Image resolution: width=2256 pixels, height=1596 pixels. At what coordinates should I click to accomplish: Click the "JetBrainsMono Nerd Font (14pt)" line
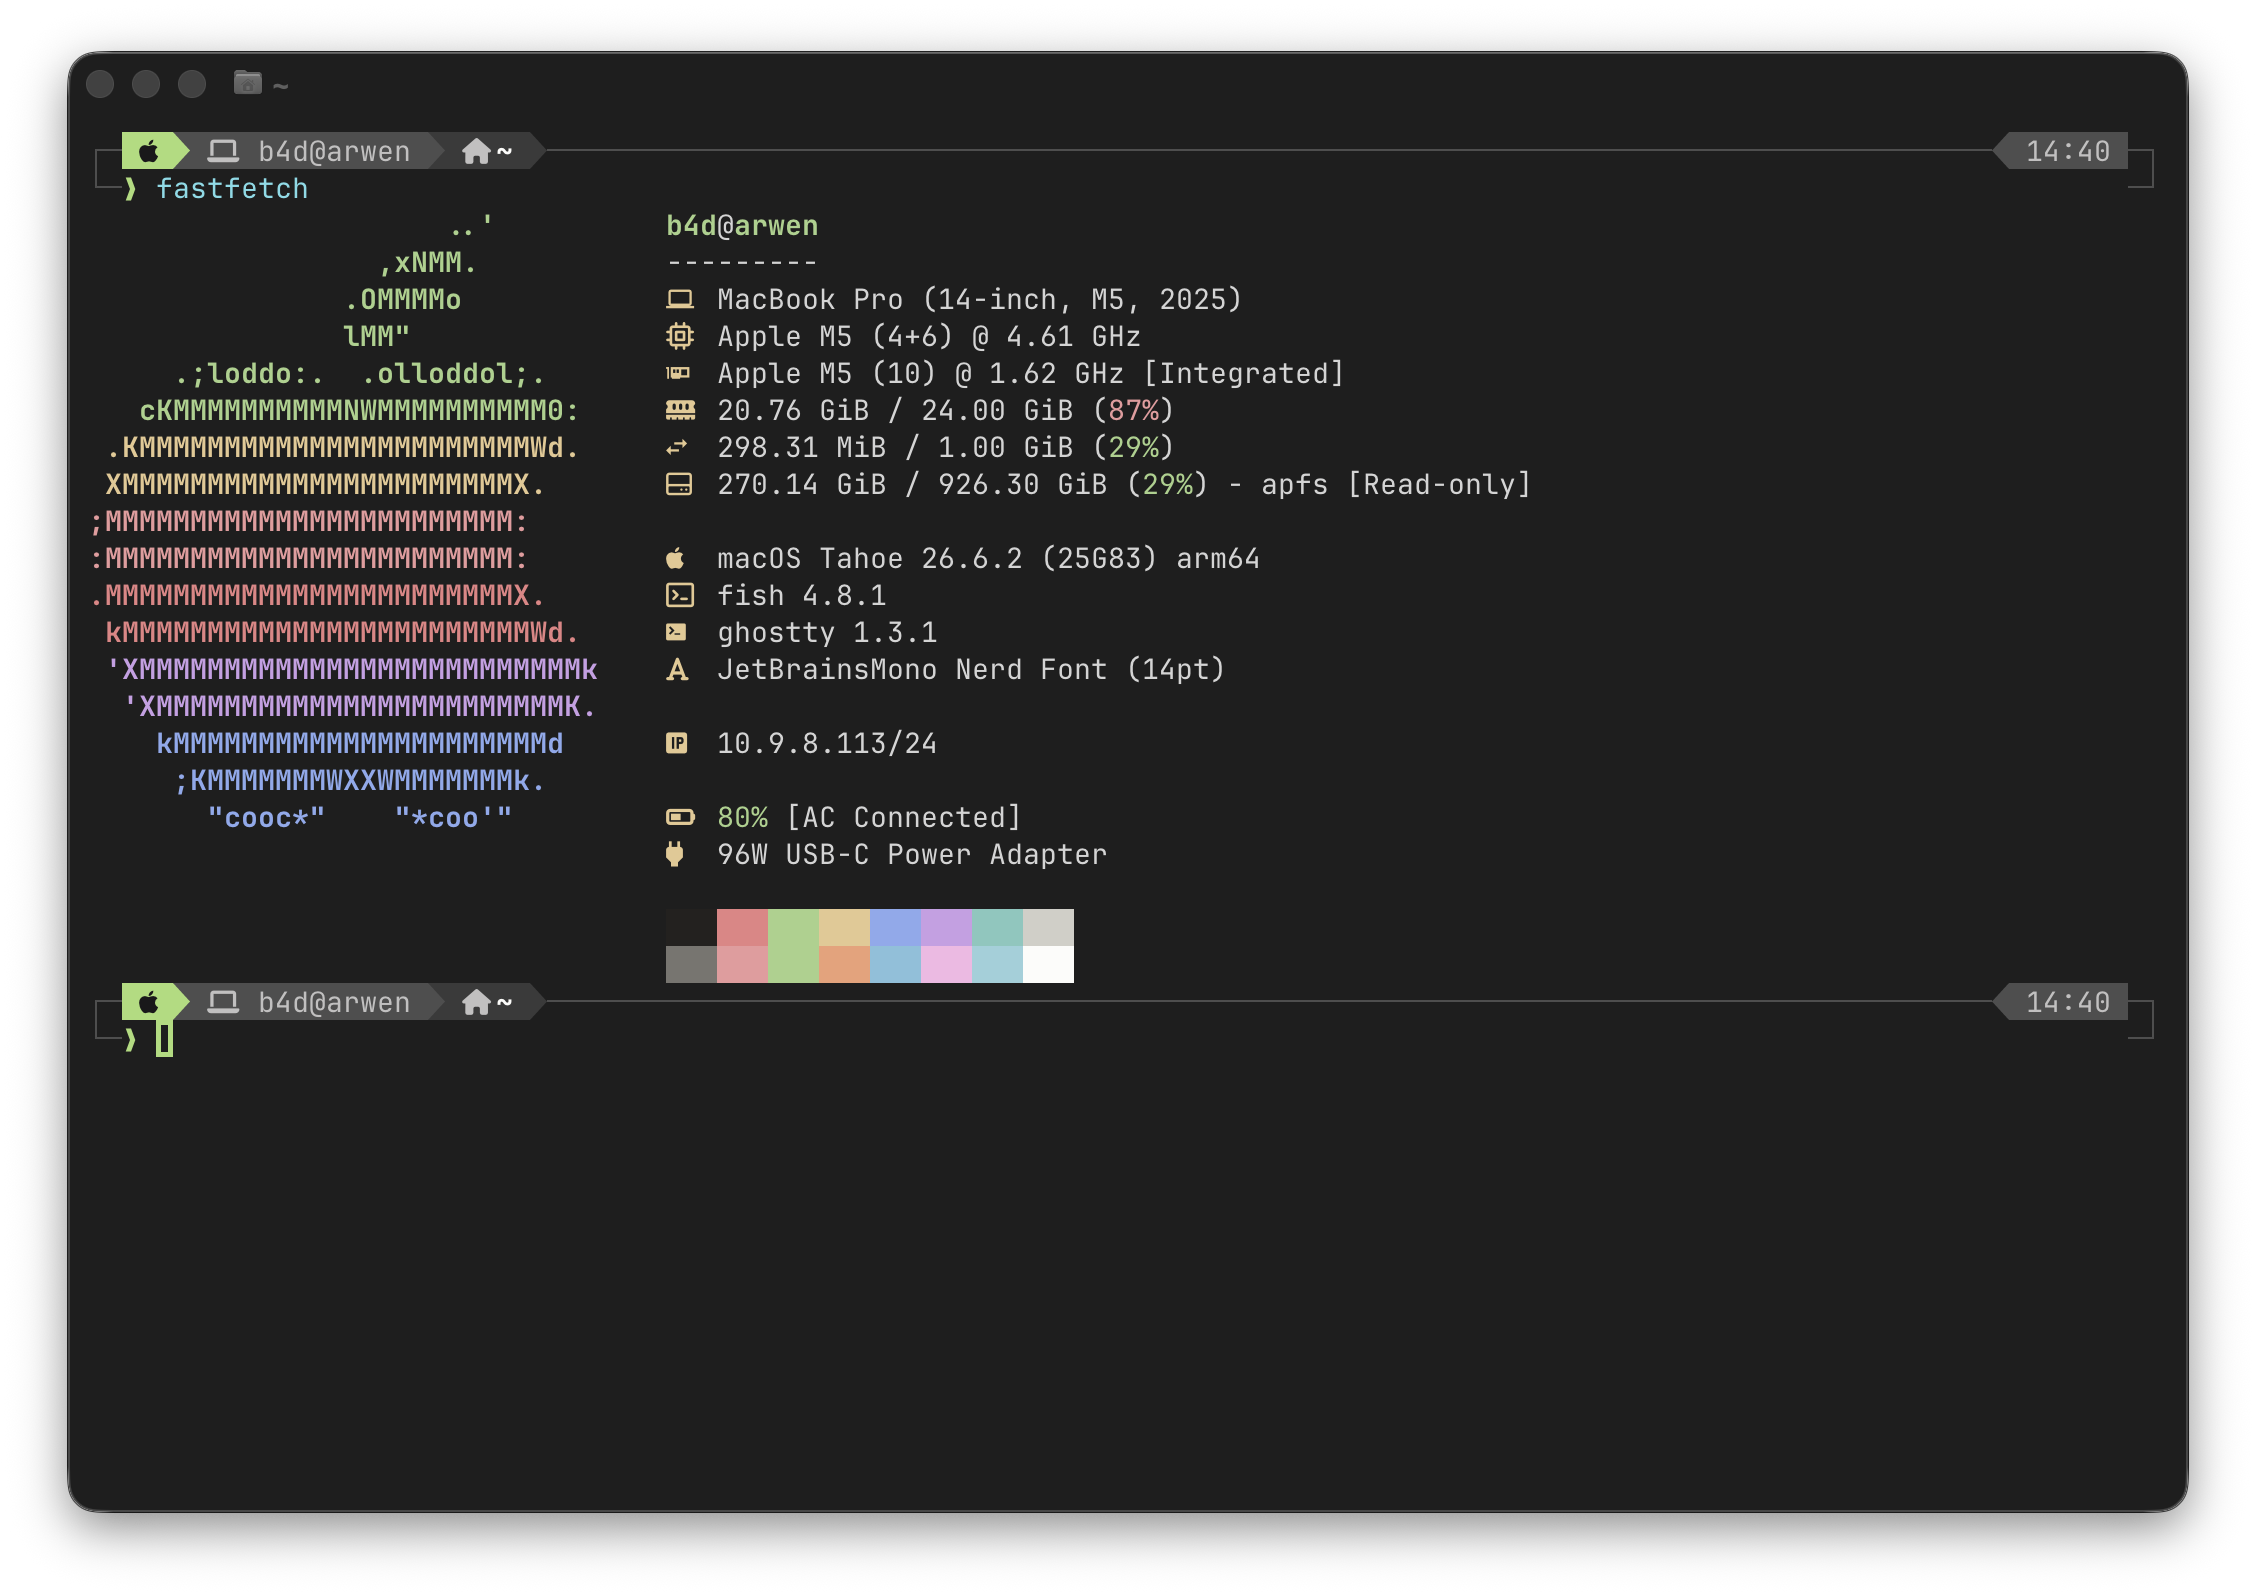click(x=971, y=669)
